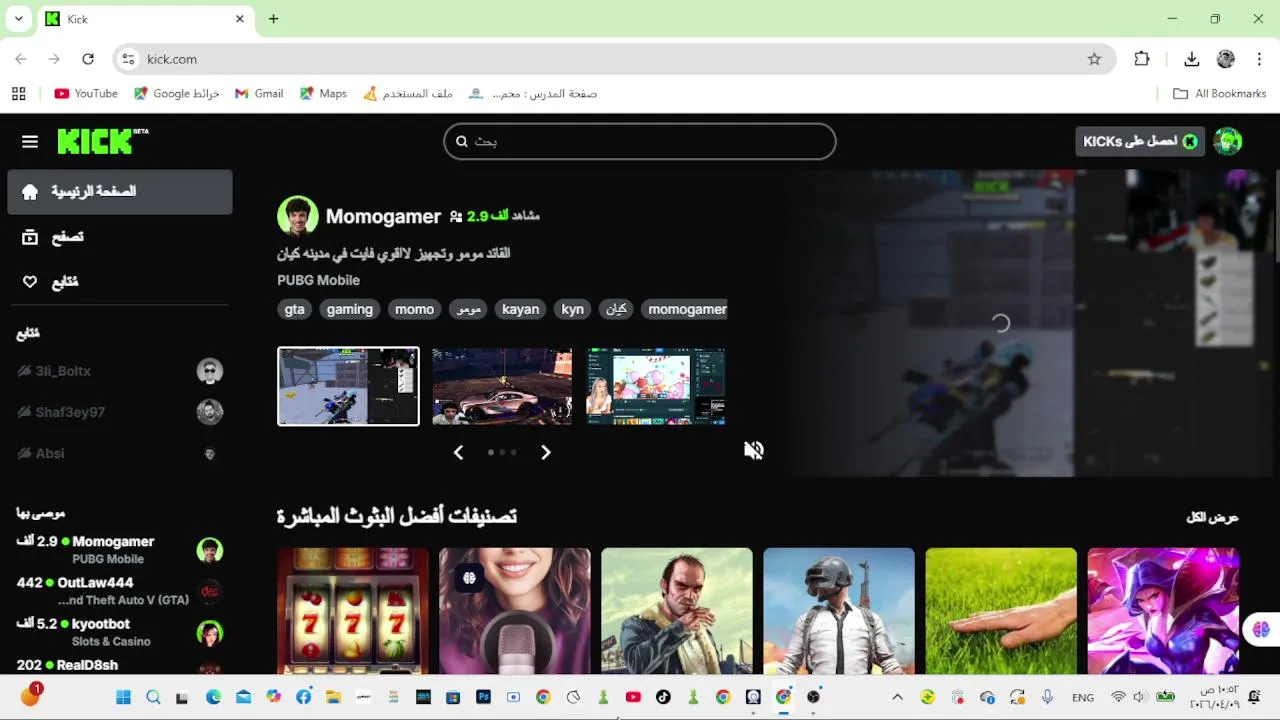Open a new browser tab
Screen dimensions: 1280x720
(x=273, y=19)
